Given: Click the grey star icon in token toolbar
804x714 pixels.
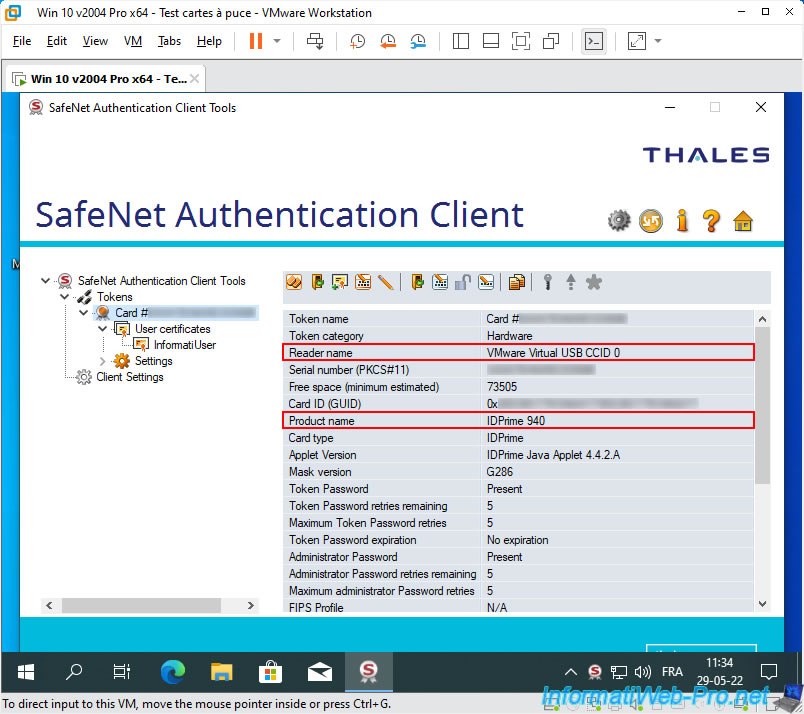Looking at the screenshot, I should (x=594, y=282).
